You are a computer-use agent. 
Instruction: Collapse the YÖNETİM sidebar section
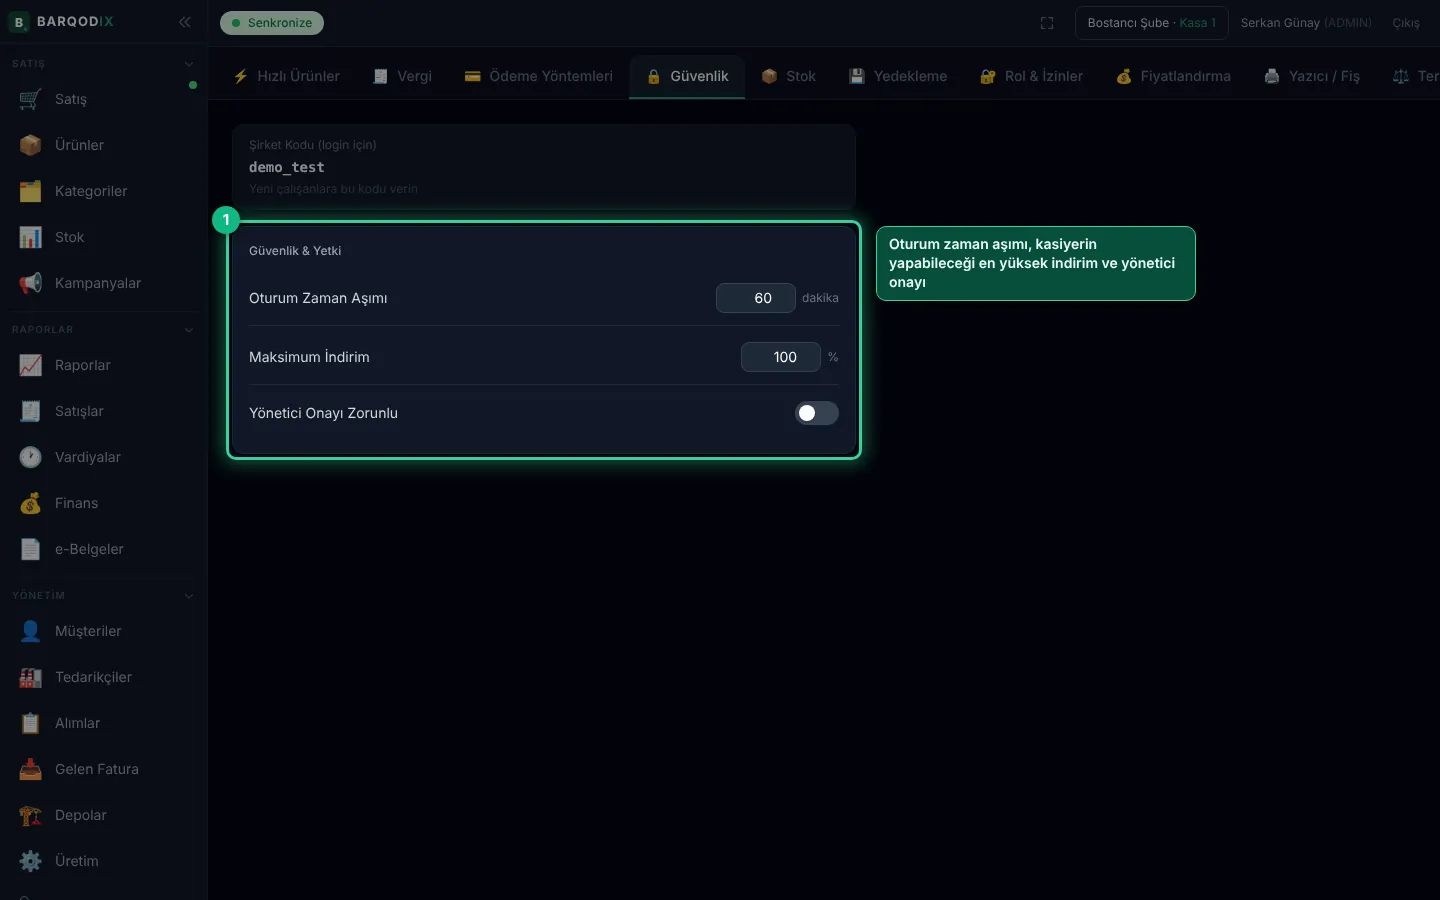tap(189, 596)
